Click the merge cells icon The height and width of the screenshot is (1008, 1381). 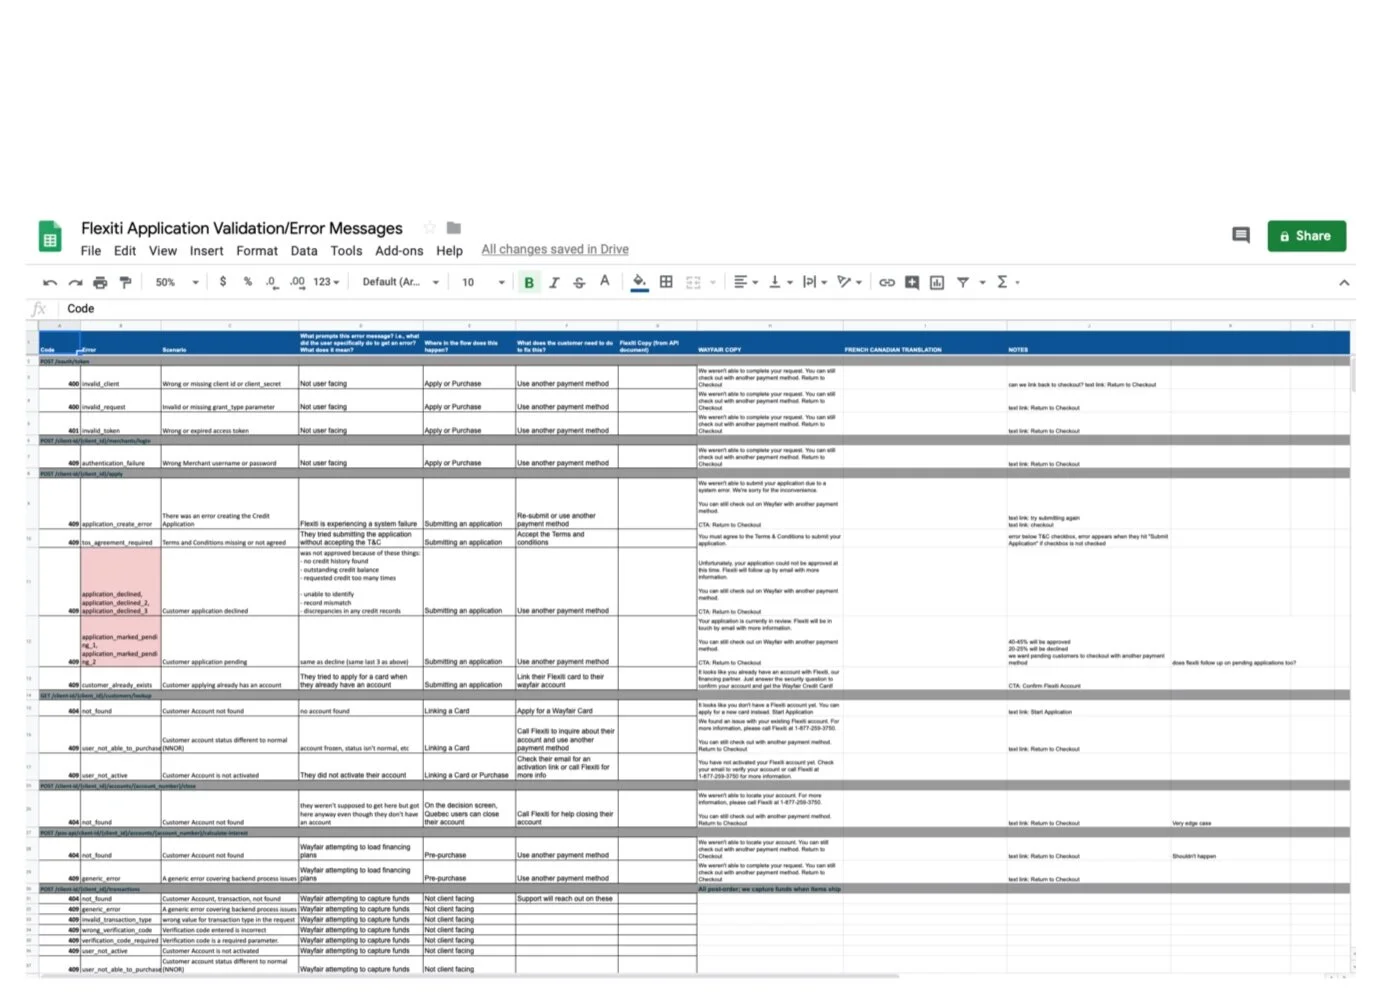693,282
